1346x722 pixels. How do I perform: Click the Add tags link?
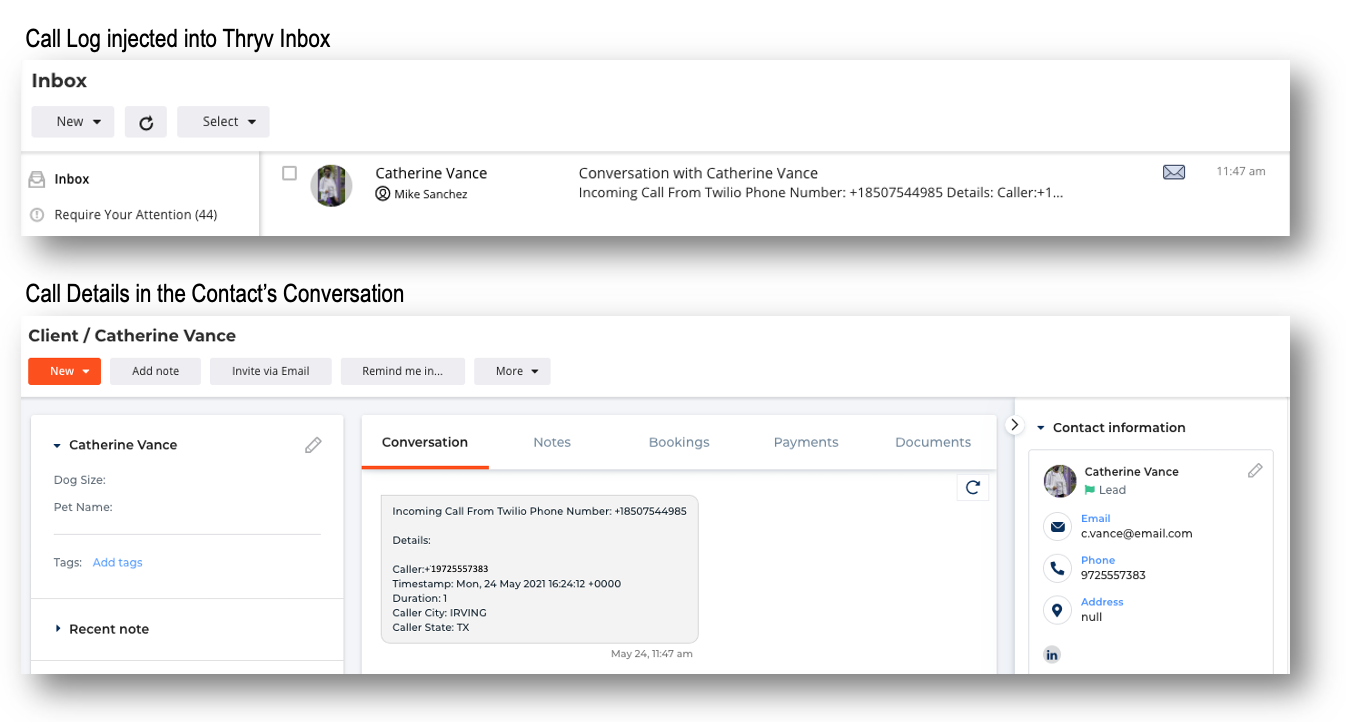(118, 562)
